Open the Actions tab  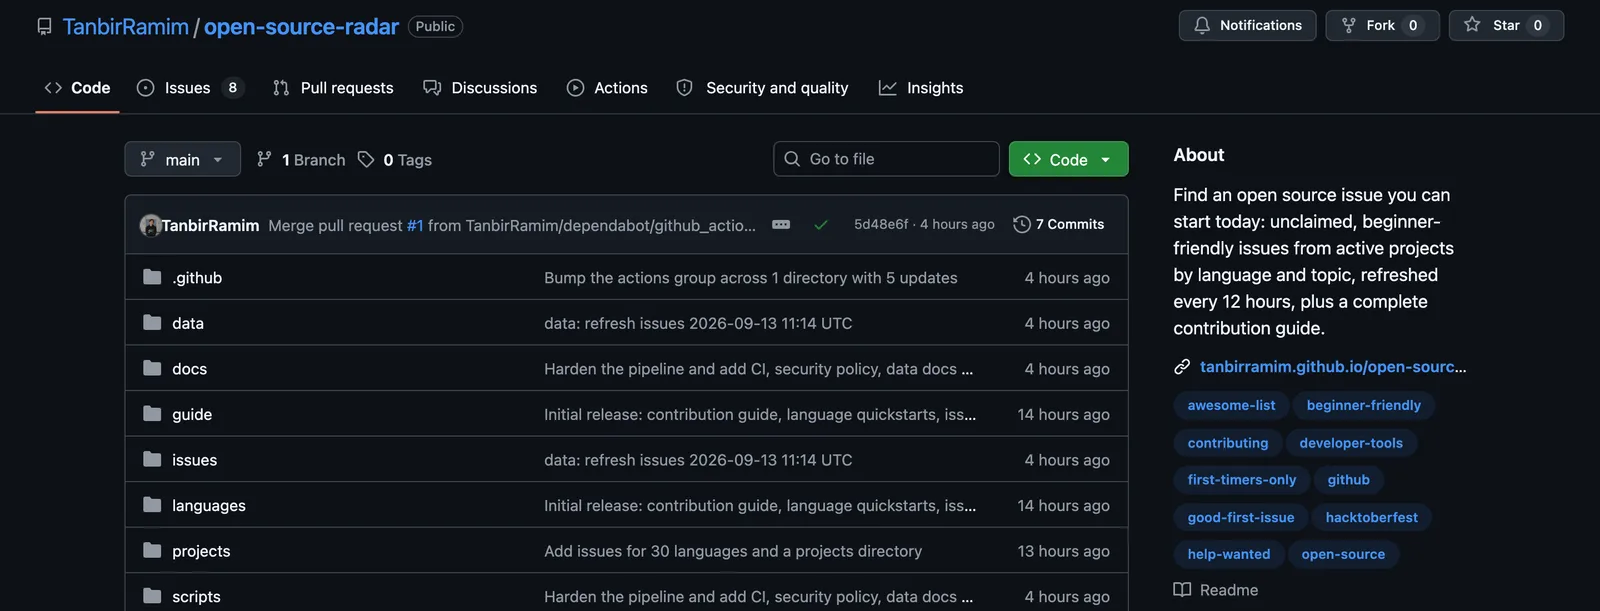point(607,88)
